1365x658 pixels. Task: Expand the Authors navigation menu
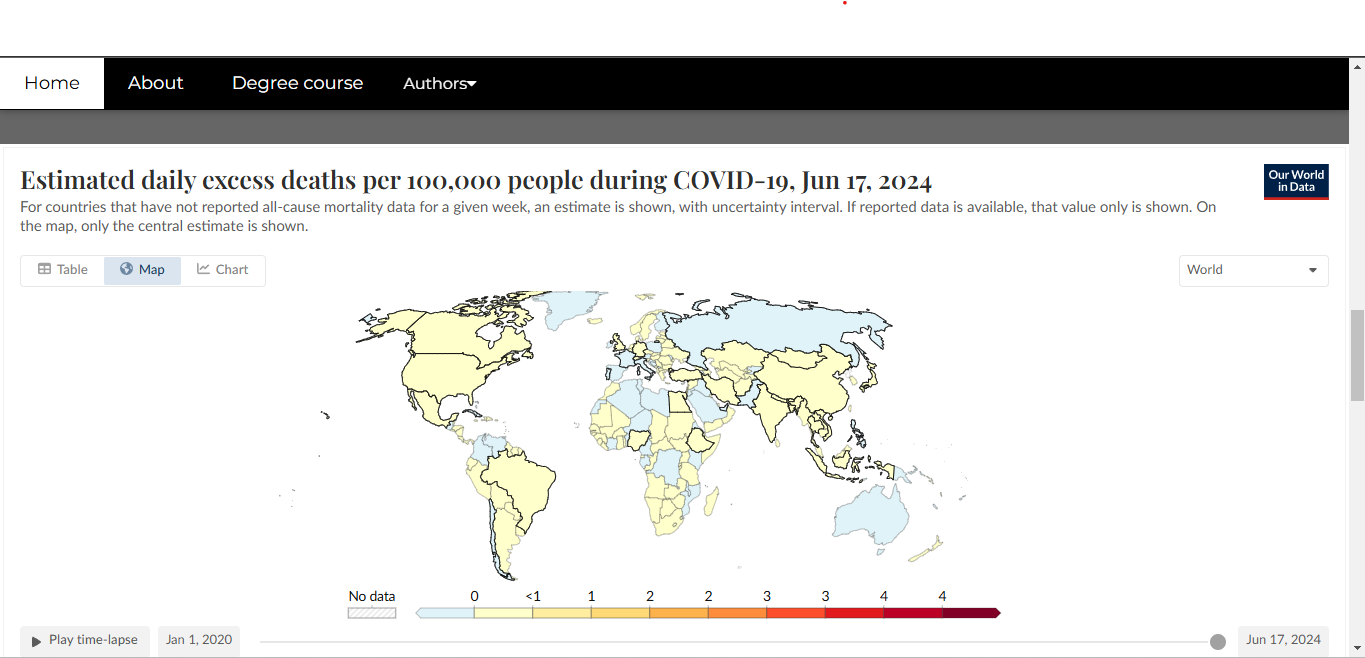tap(439, 83)
